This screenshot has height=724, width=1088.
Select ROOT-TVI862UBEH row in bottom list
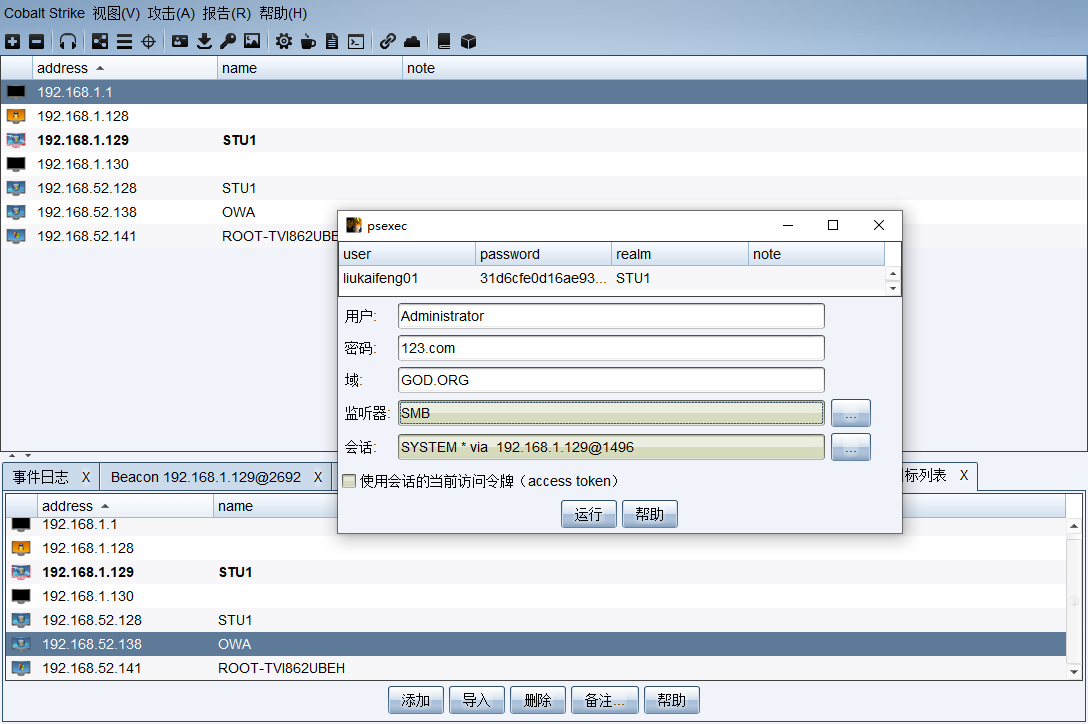(536, 668)
